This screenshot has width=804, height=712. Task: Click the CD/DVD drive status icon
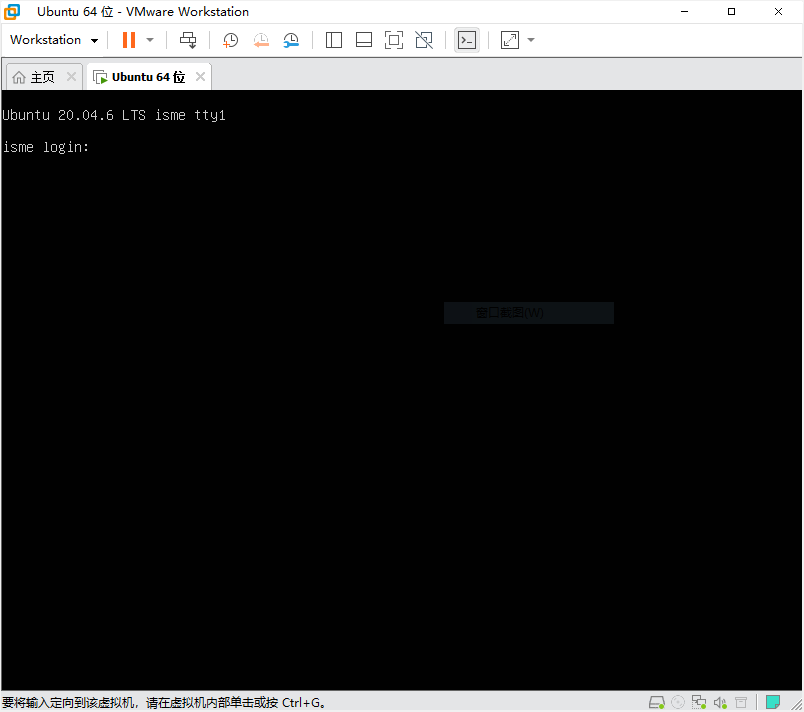coord(678,702)
